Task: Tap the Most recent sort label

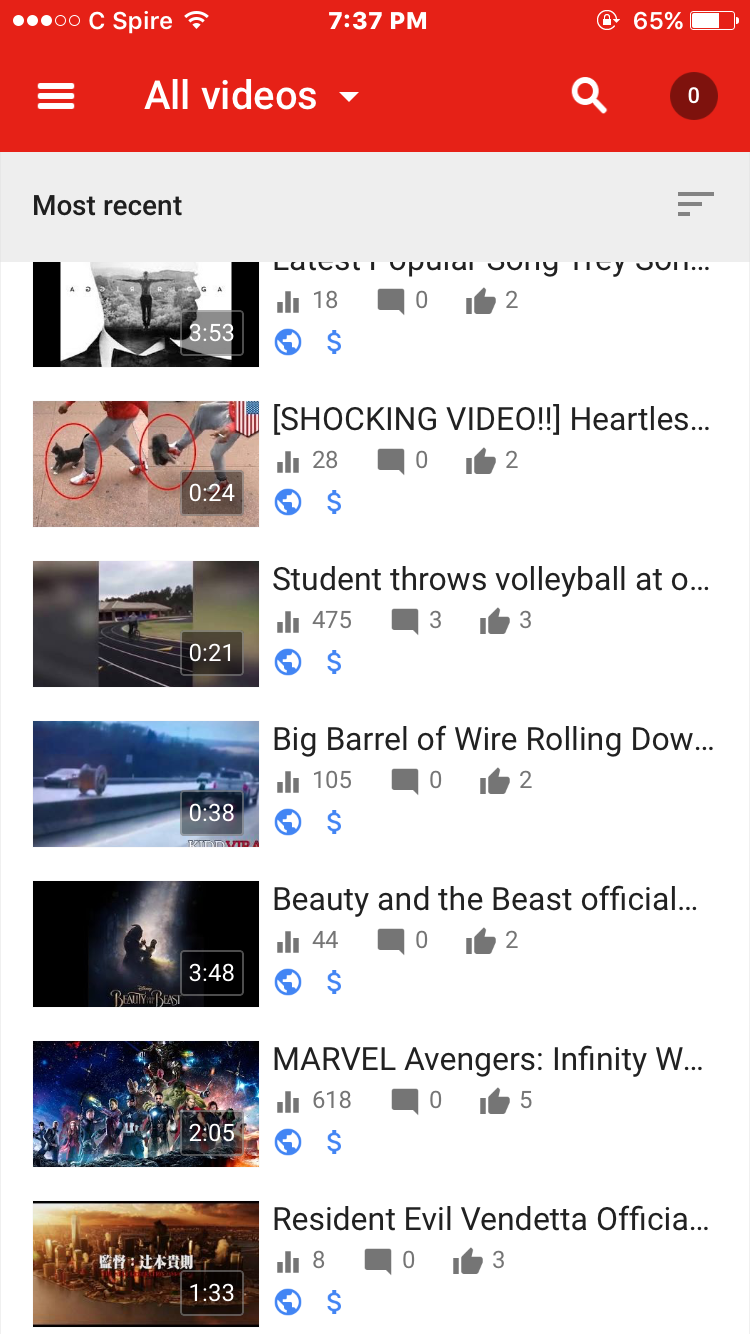Action: 108,205
